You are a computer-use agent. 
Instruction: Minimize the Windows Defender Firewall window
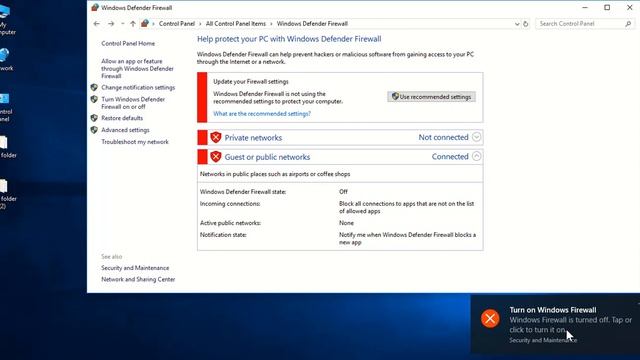point(585,7)
